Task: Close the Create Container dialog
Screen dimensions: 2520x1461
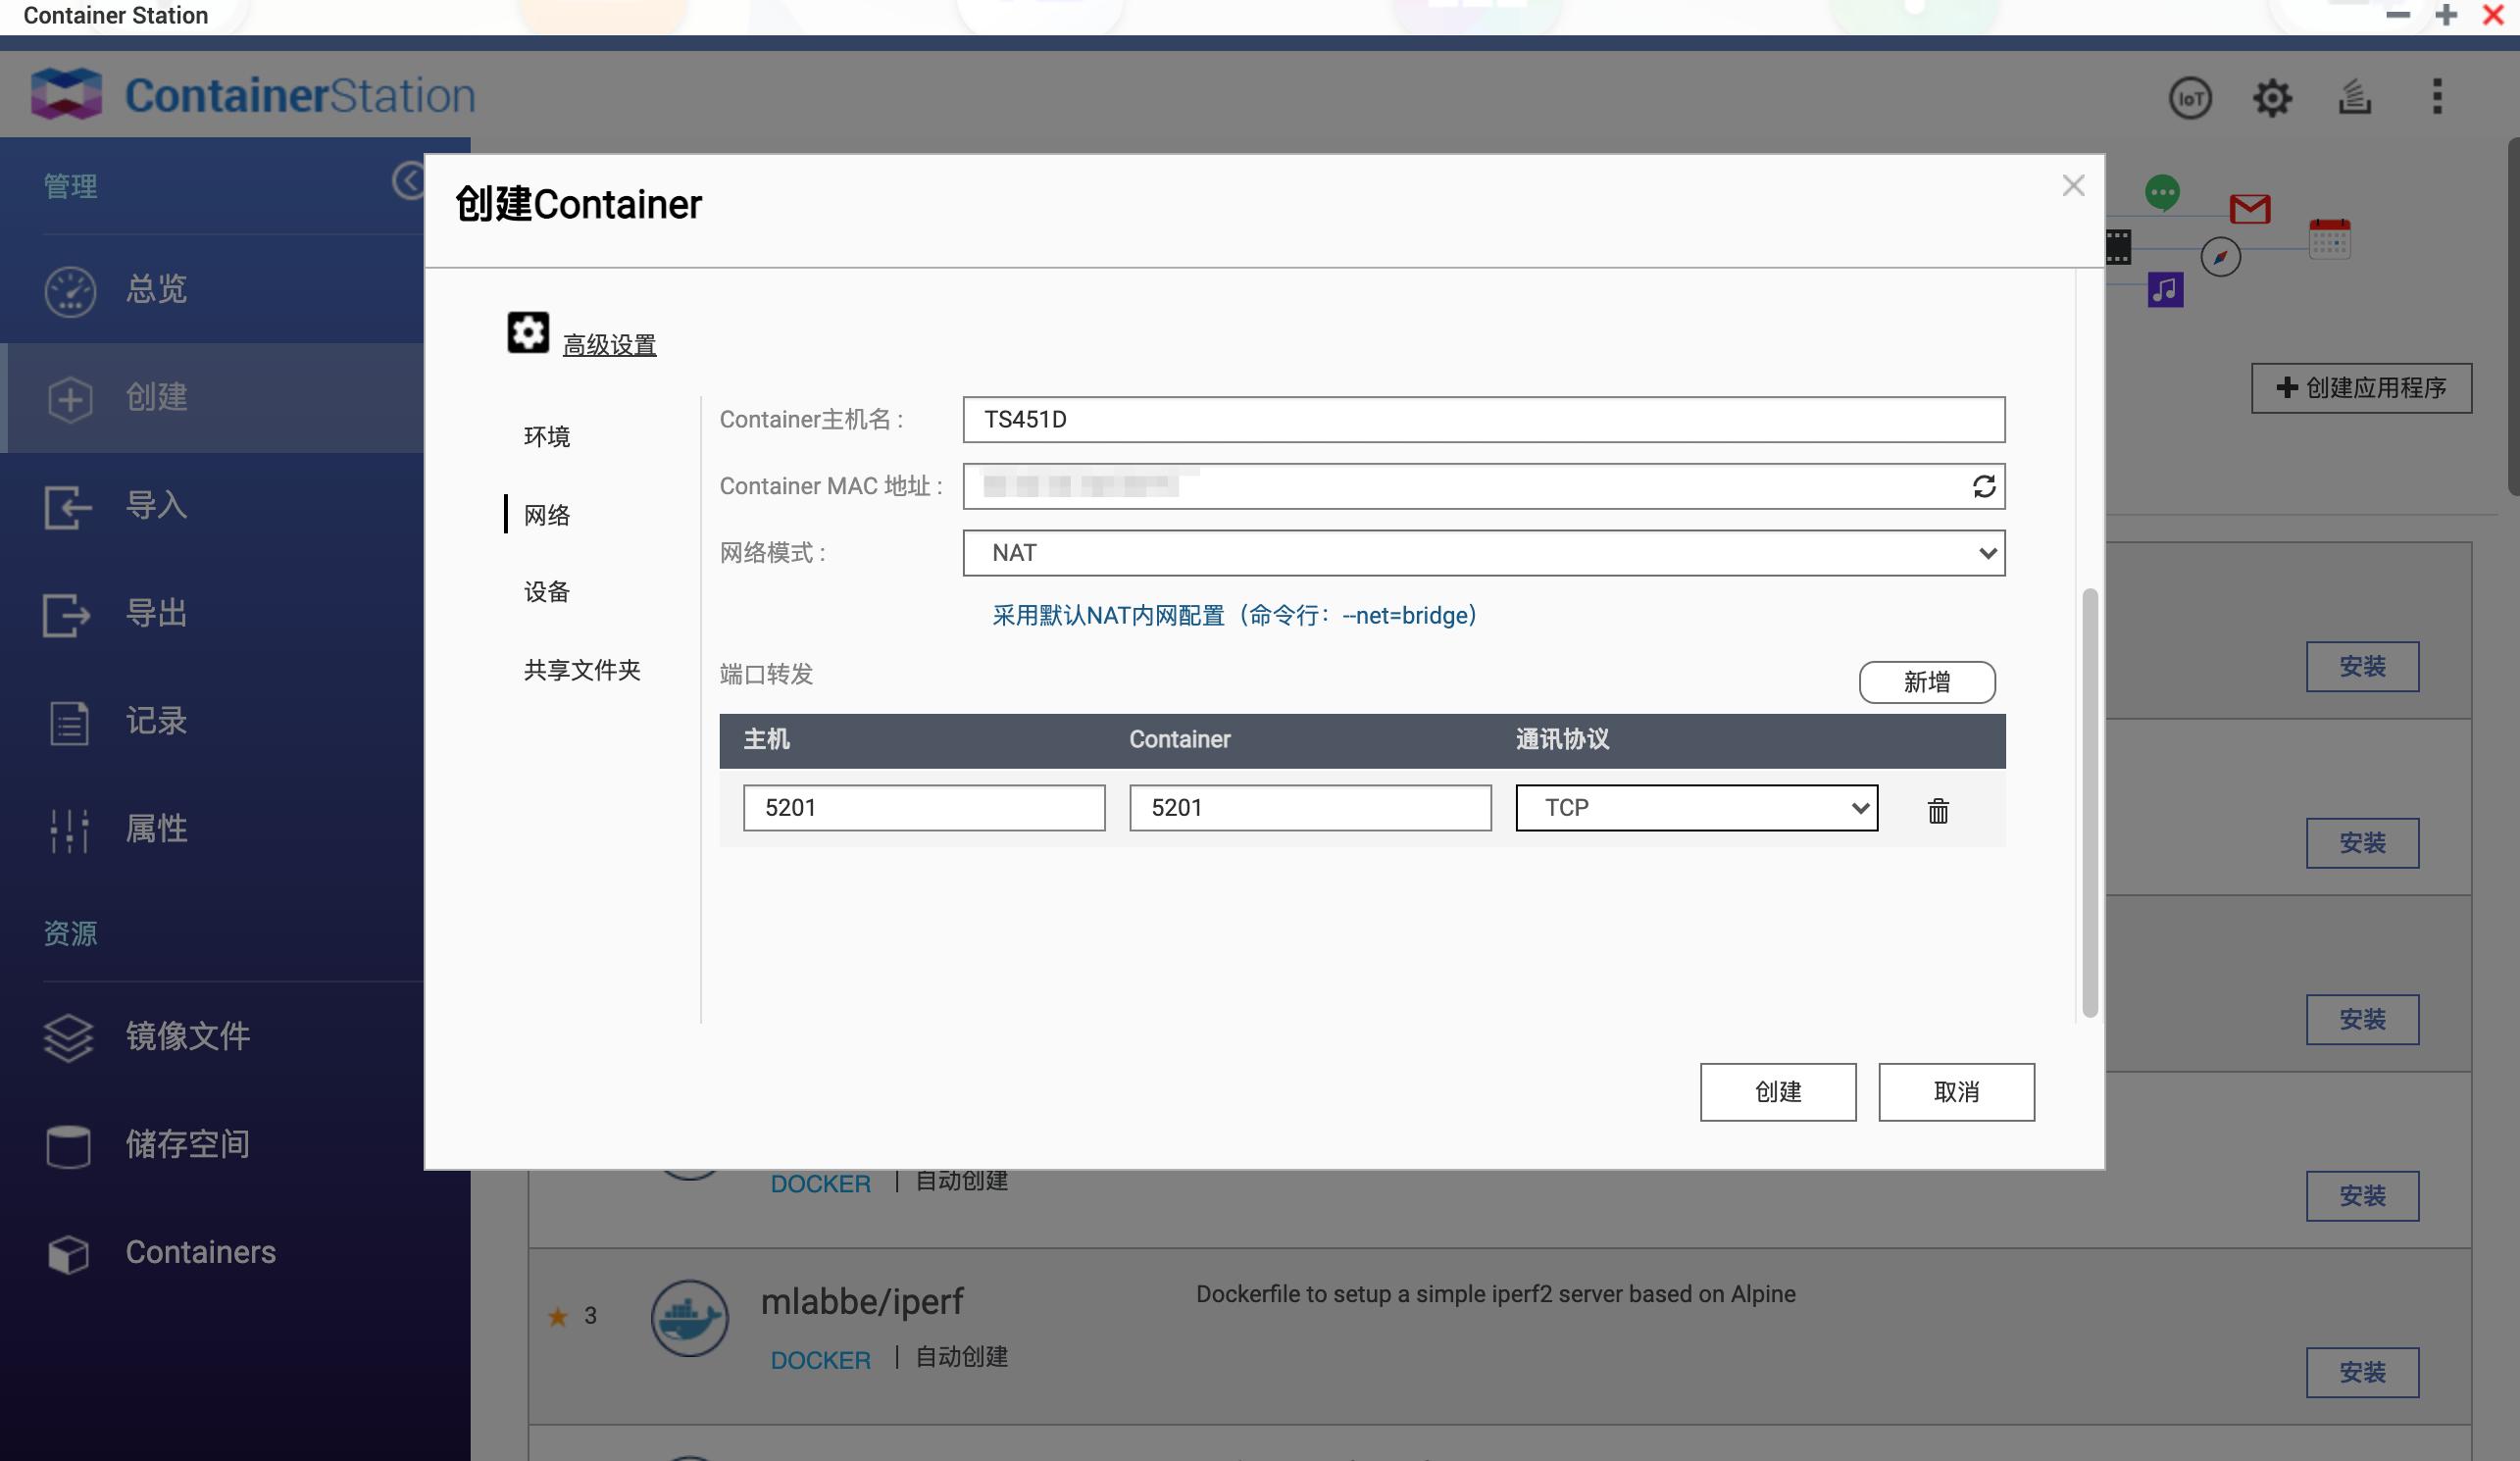Action: pos(2073,186)
